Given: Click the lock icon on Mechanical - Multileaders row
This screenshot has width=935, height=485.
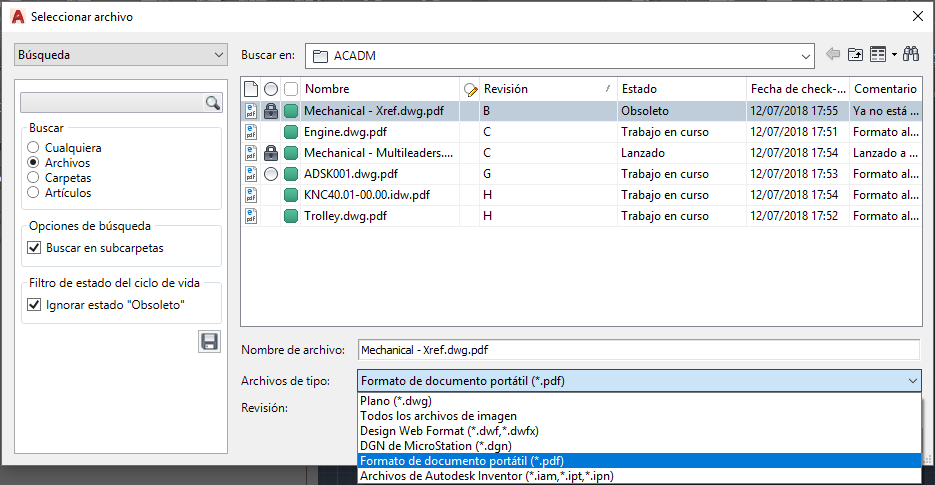Looking at the screenshot, I should pos(271,153).
